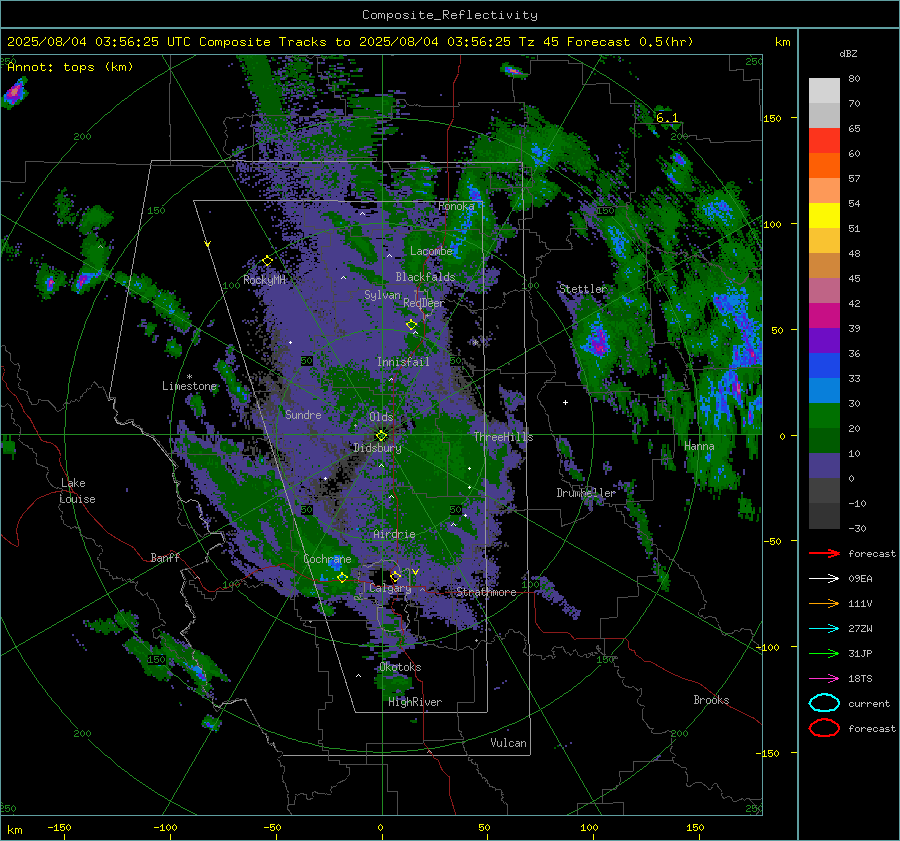
Task: Click the Airdrie label
Action: click(394, 534)
